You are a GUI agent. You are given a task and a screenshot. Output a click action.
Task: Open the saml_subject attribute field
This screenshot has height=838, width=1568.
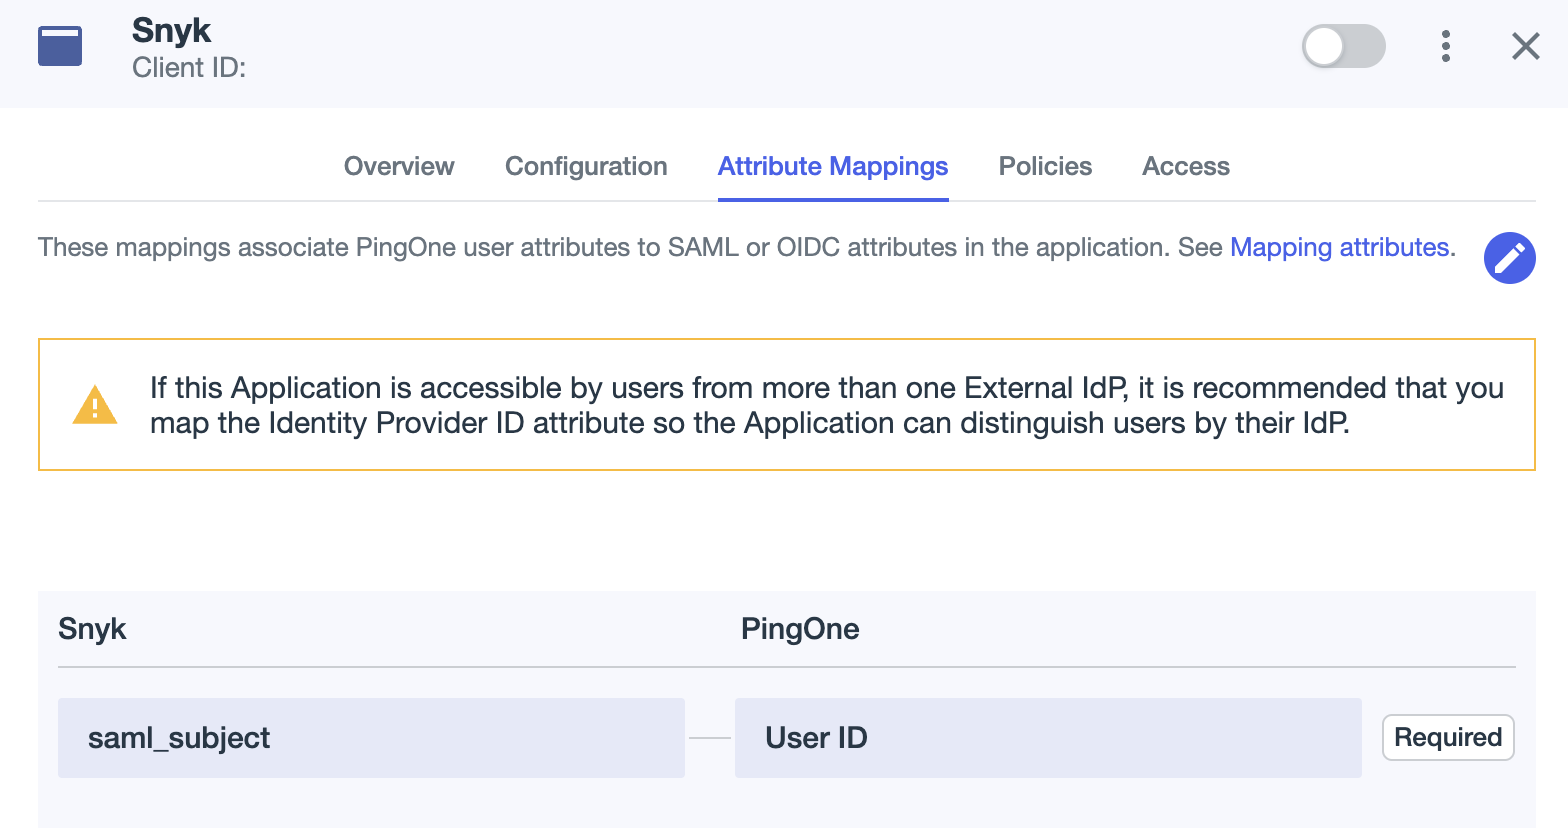point(371,737)
